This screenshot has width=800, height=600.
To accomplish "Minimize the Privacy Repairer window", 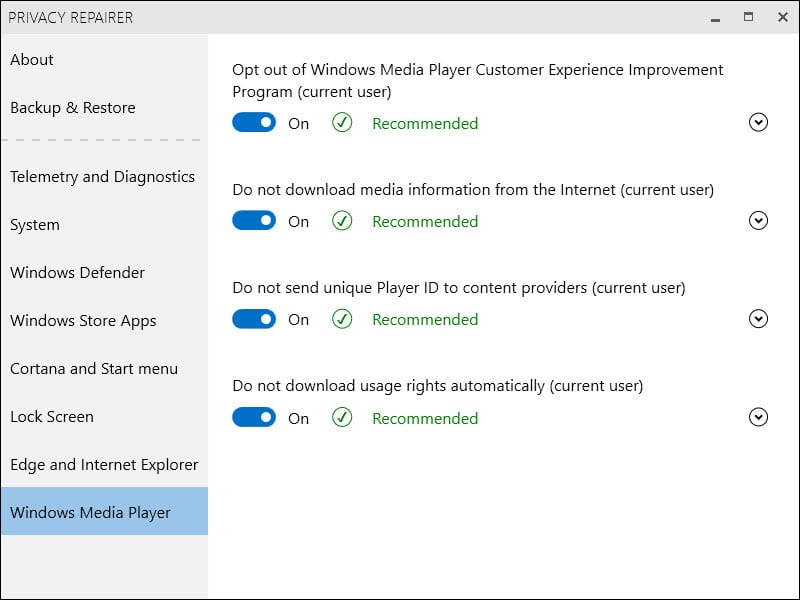I will click(715, 18).
